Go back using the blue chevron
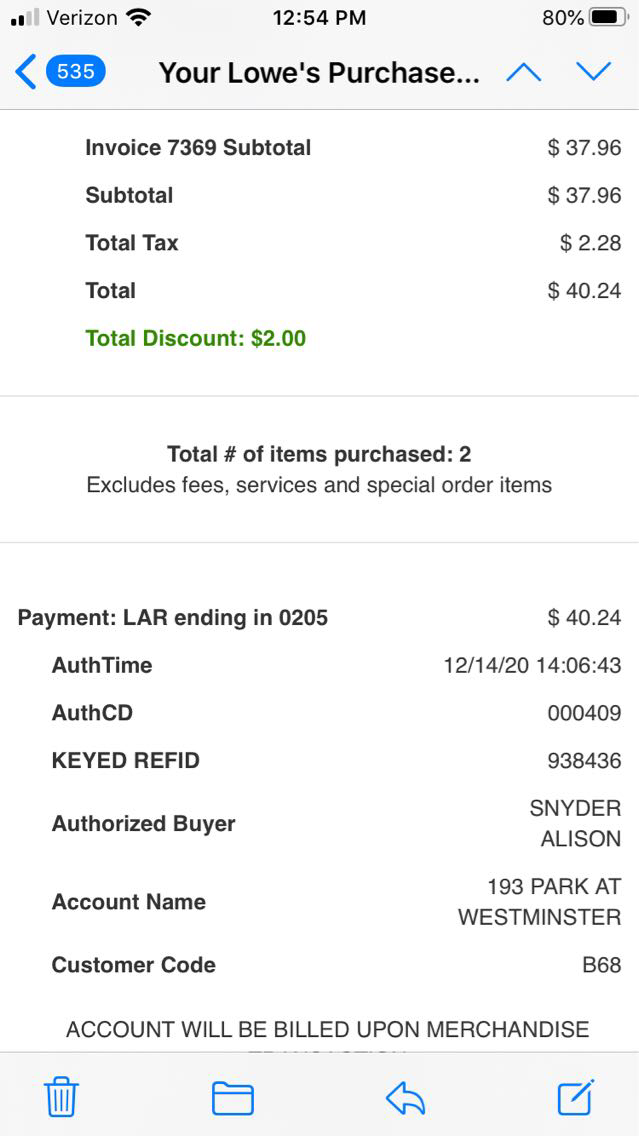Viewport: 639px width, 1136px height. [x=26, y=72]
